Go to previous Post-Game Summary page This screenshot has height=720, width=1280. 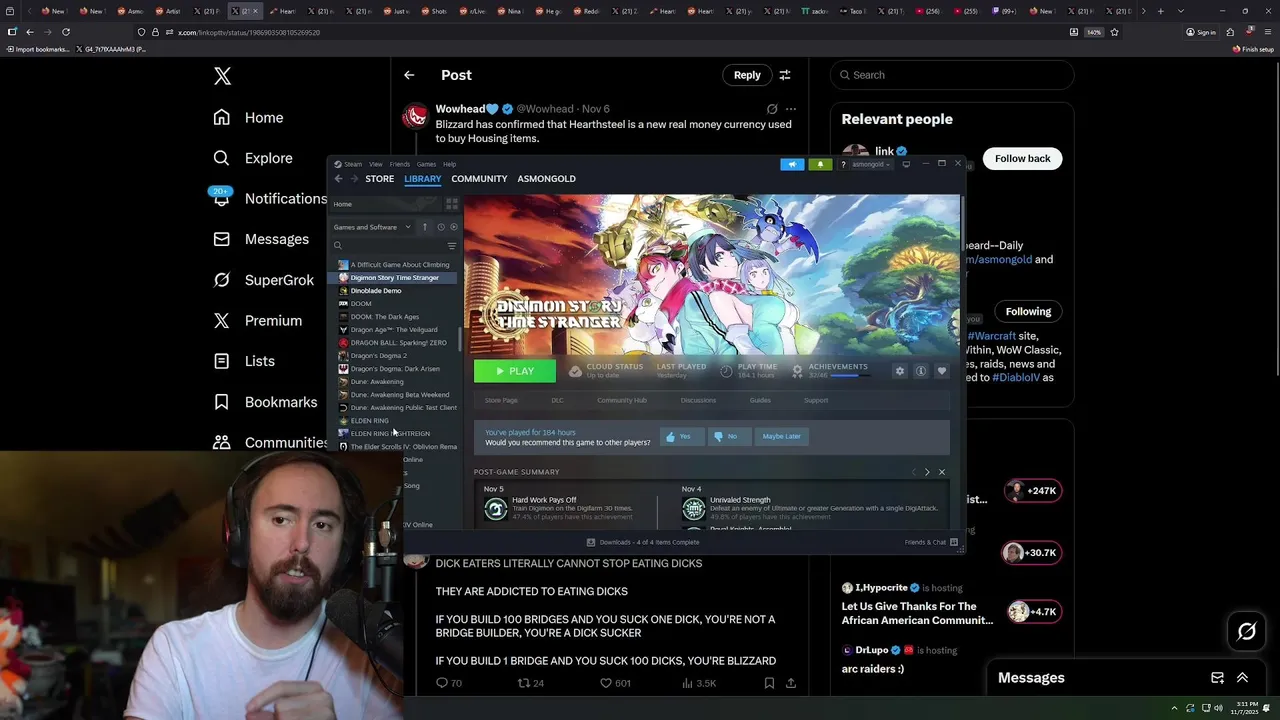coord(913,472)
